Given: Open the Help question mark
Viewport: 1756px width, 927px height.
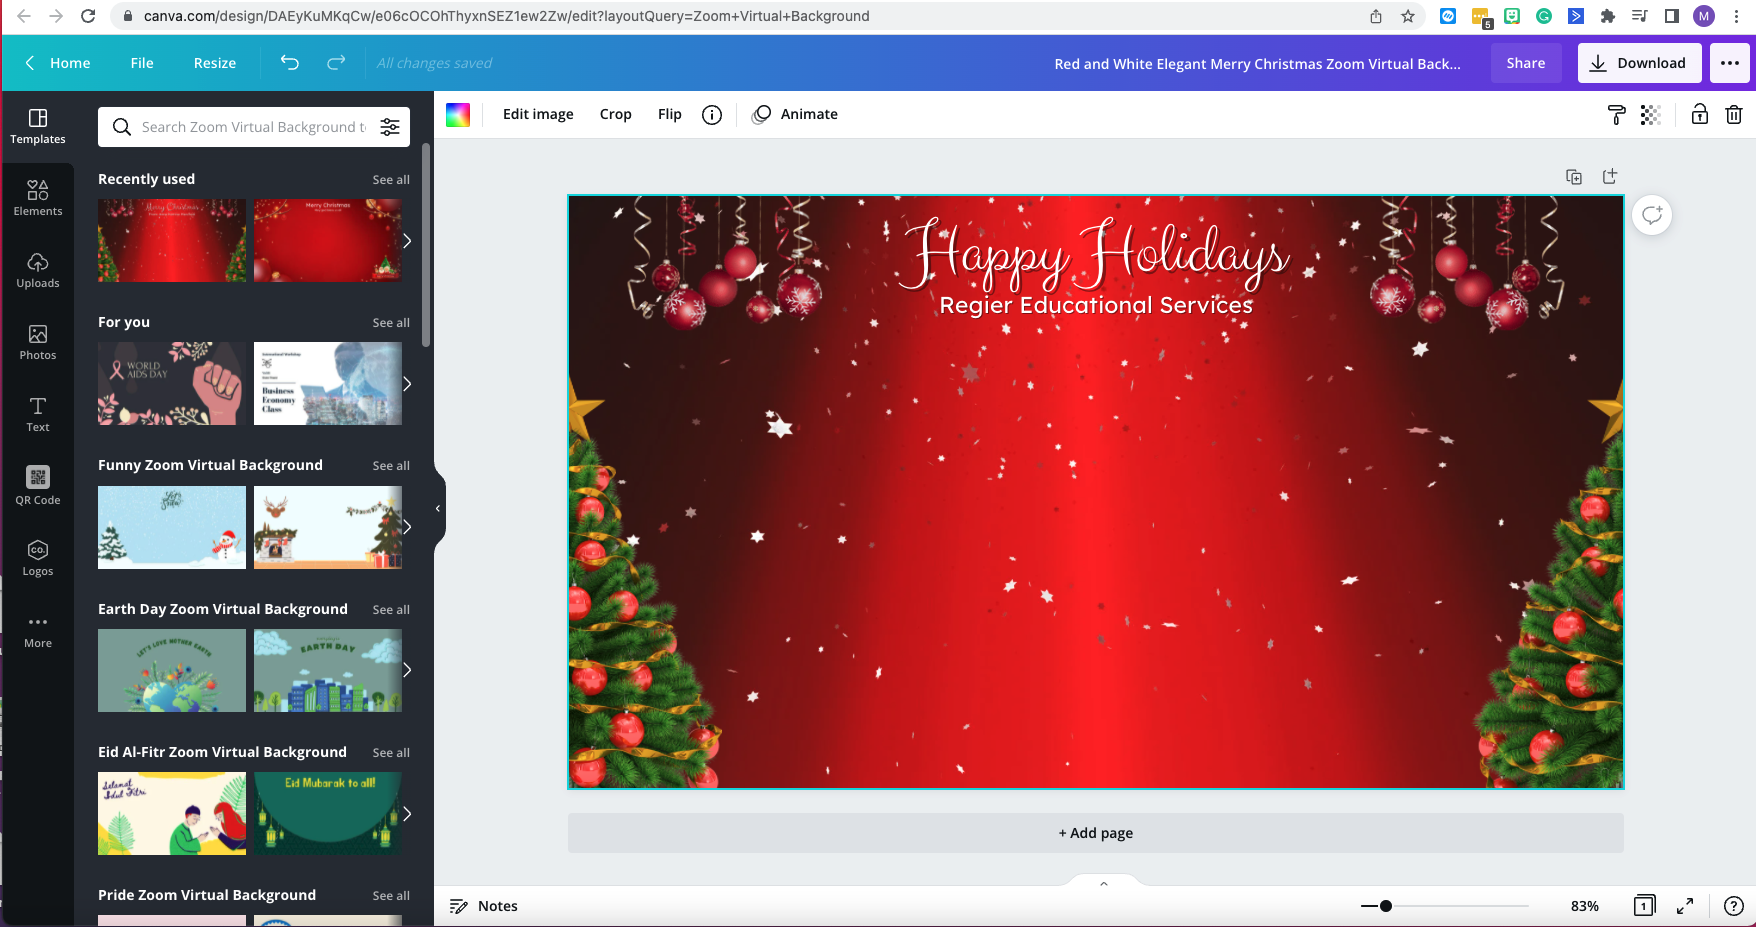Looking at the screenshot, I should point(1734,906).
